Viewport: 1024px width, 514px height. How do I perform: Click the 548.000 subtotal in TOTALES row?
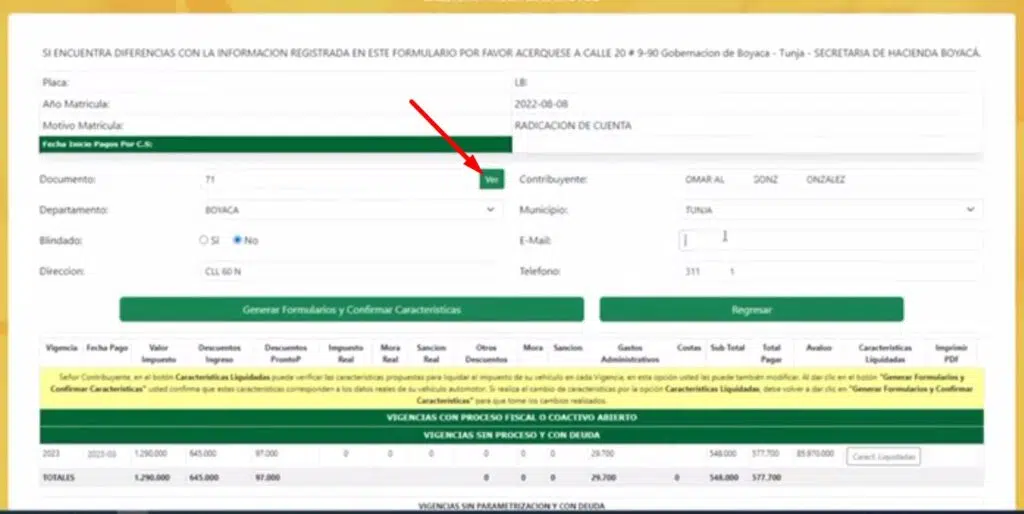click(x=724, y=477)
